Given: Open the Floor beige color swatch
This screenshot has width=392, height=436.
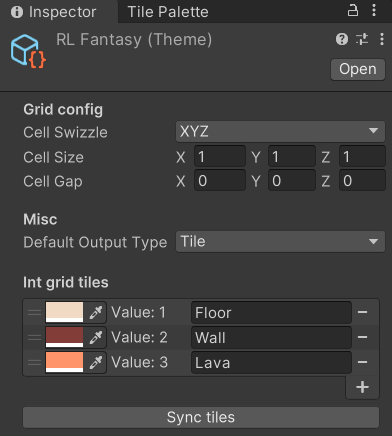Looking at the screenshot, I should pos(64,312).
